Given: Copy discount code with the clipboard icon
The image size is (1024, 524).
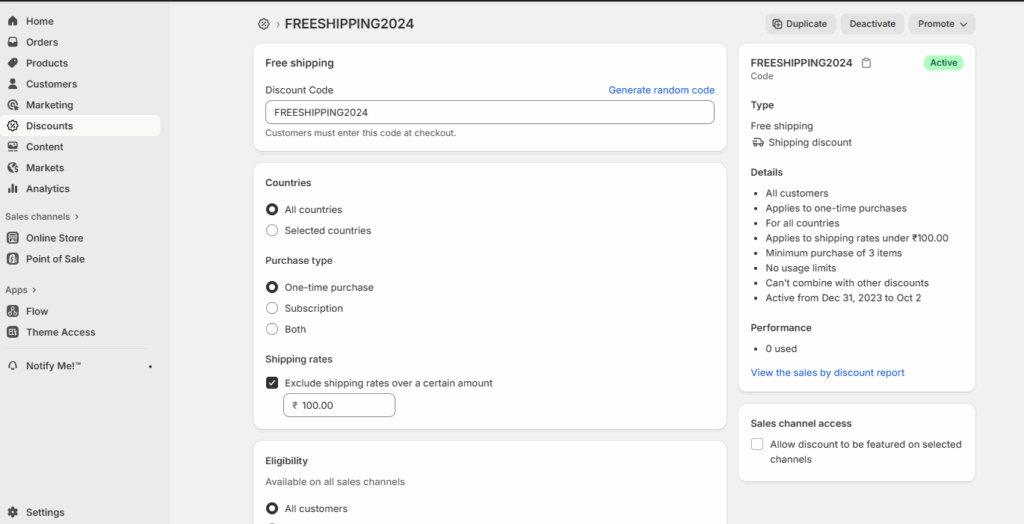Looking at the screenshot, I should pos(866,63).
